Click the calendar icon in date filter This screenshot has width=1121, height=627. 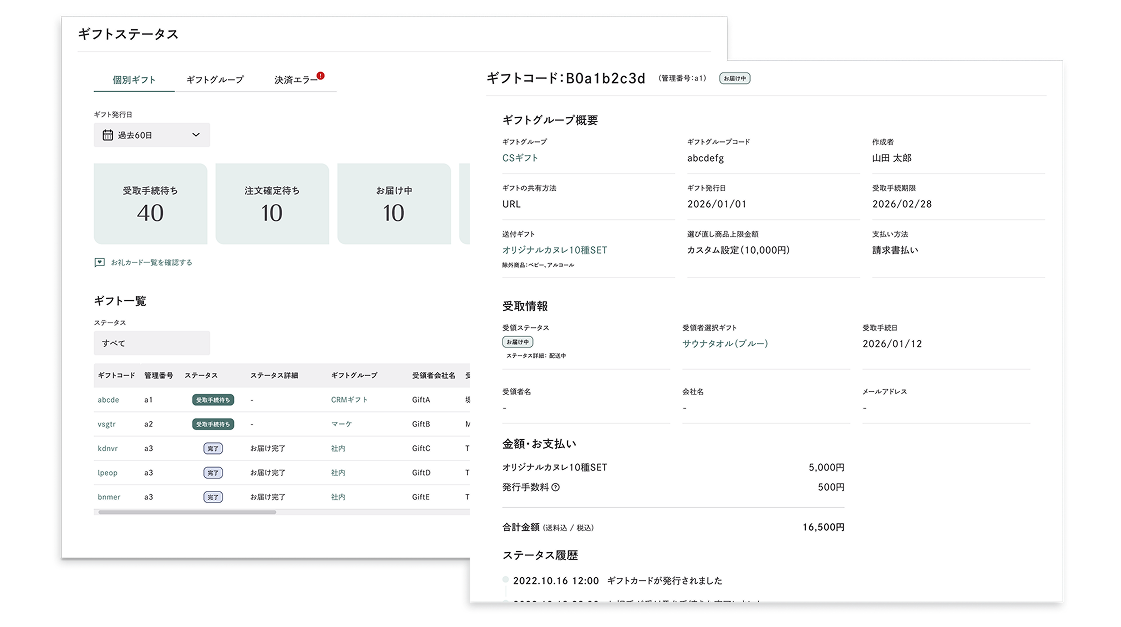click(x=108, y=135)
